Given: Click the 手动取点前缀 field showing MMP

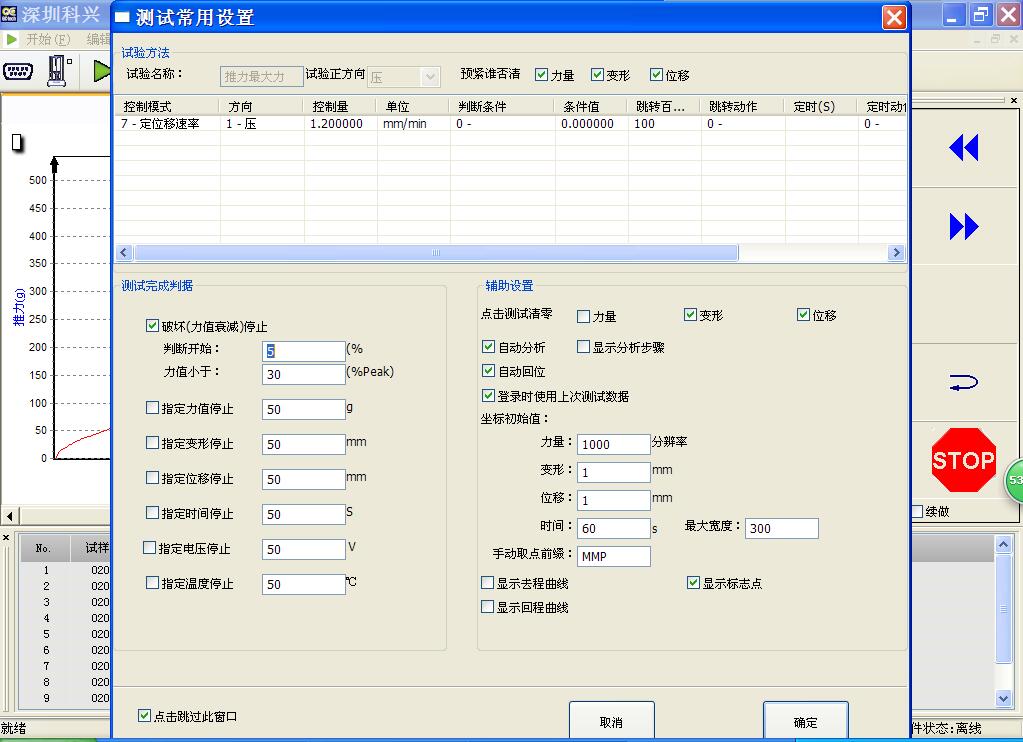Looking at the screenshot, I should (613, 556).
